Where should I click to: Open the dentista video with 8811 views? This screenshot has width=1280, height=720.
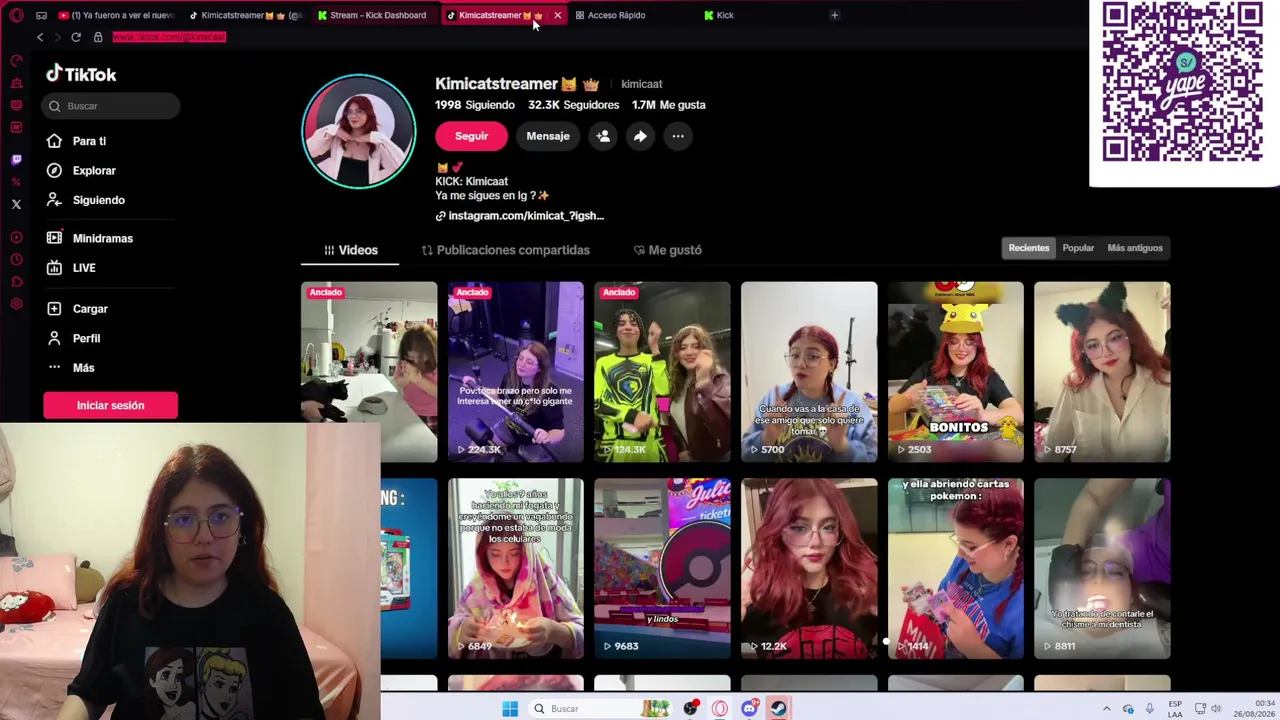1102,568
